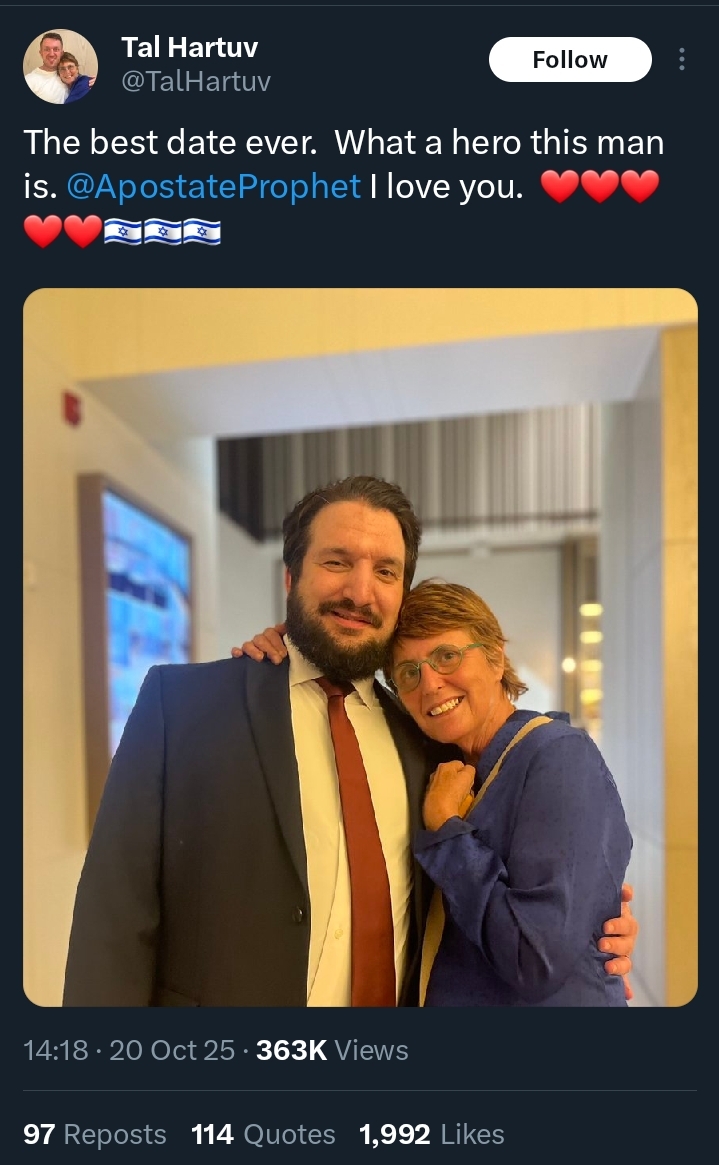
Task: Click the 14:18 timestamp
Action: click(x=56, y=1050)
